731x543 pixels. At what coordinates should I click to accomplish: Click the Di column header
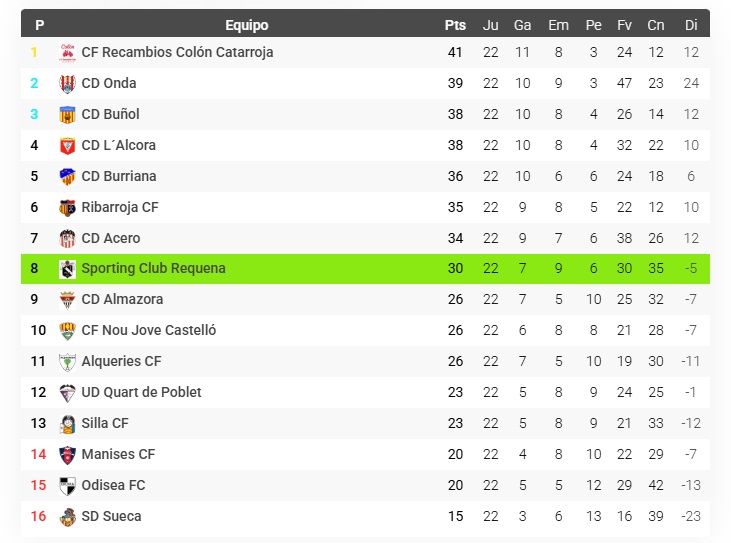click(x=691, y=25)
